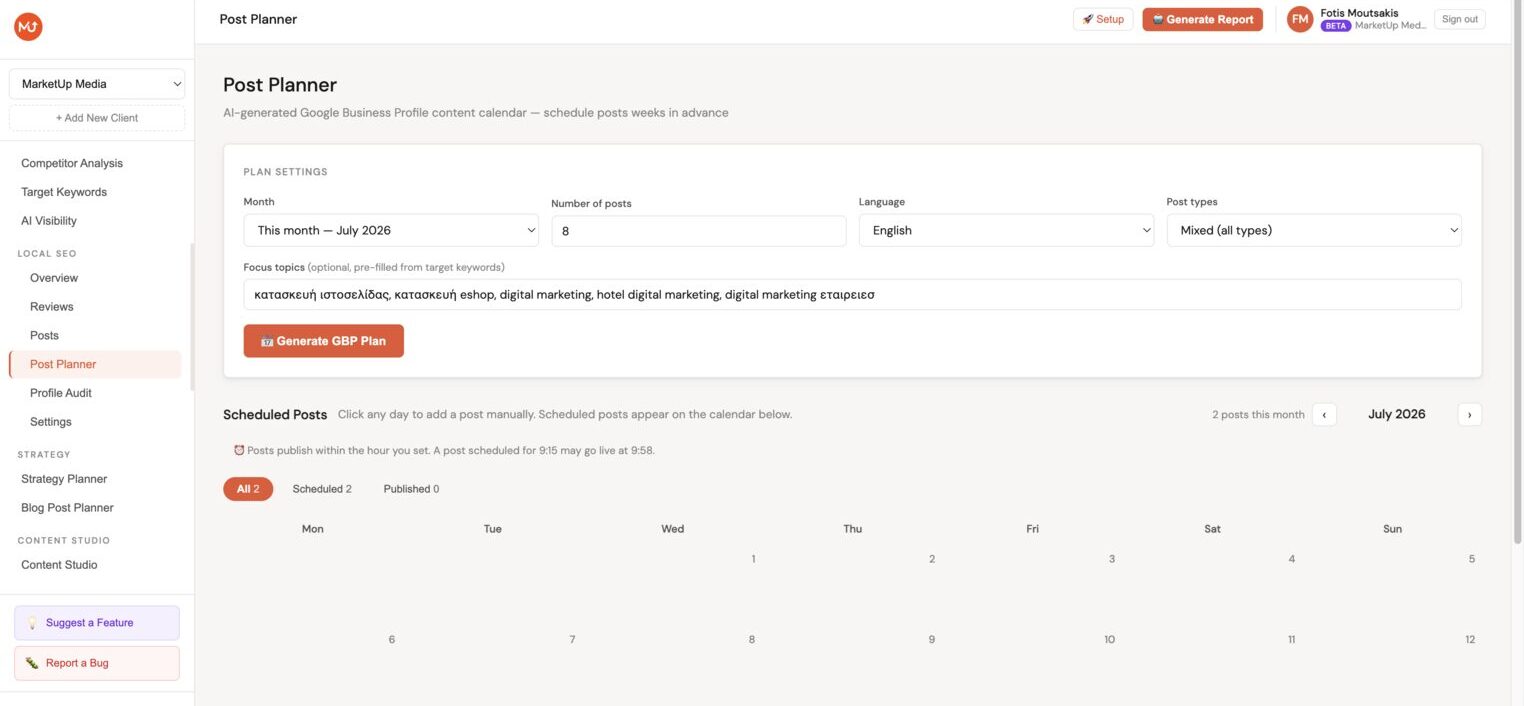Click day 9 on the calendar
Image resolution: width=1524 pixels, height=706 pixels.
932,640
